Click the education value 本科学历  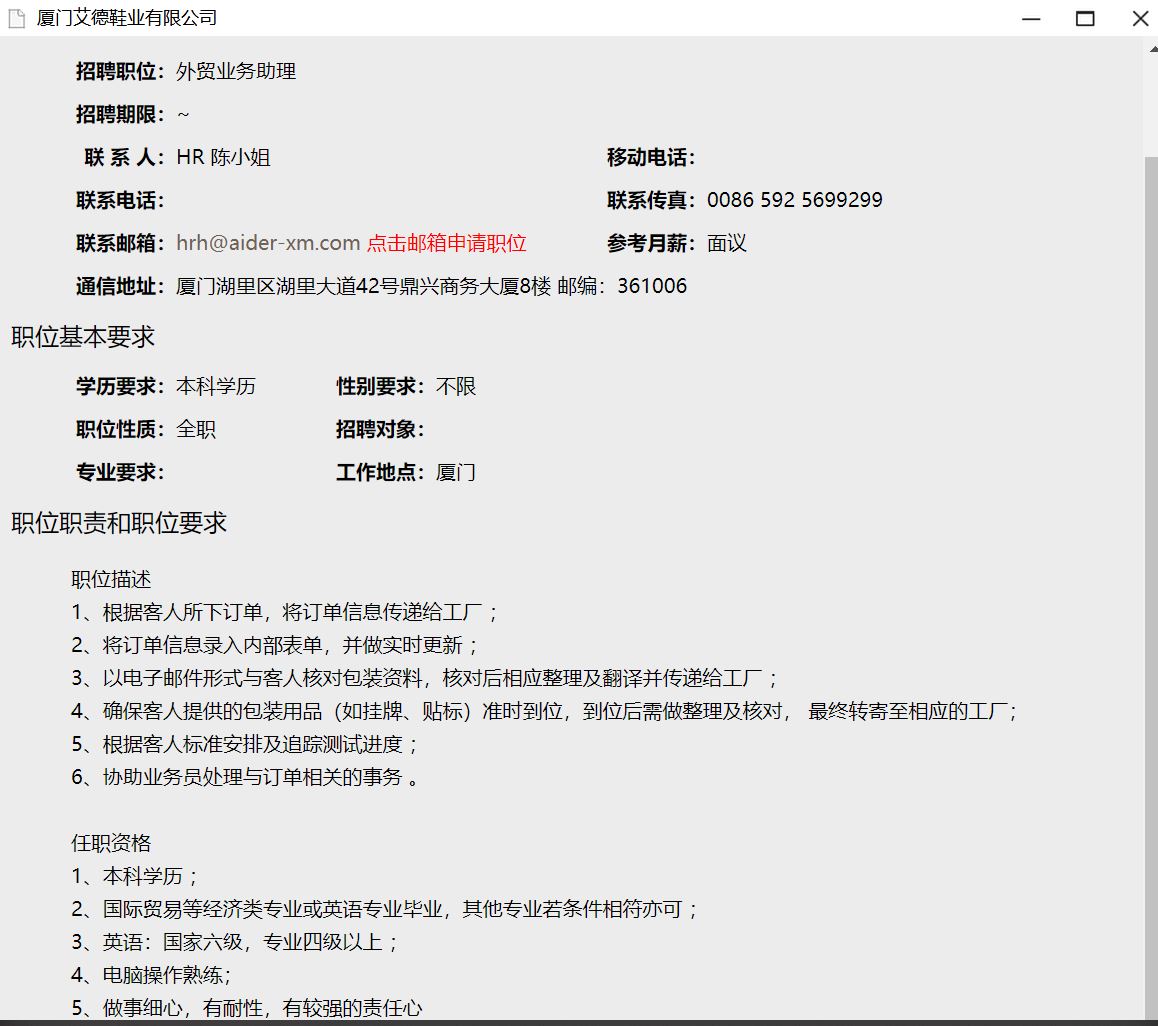tap(216, 386)
